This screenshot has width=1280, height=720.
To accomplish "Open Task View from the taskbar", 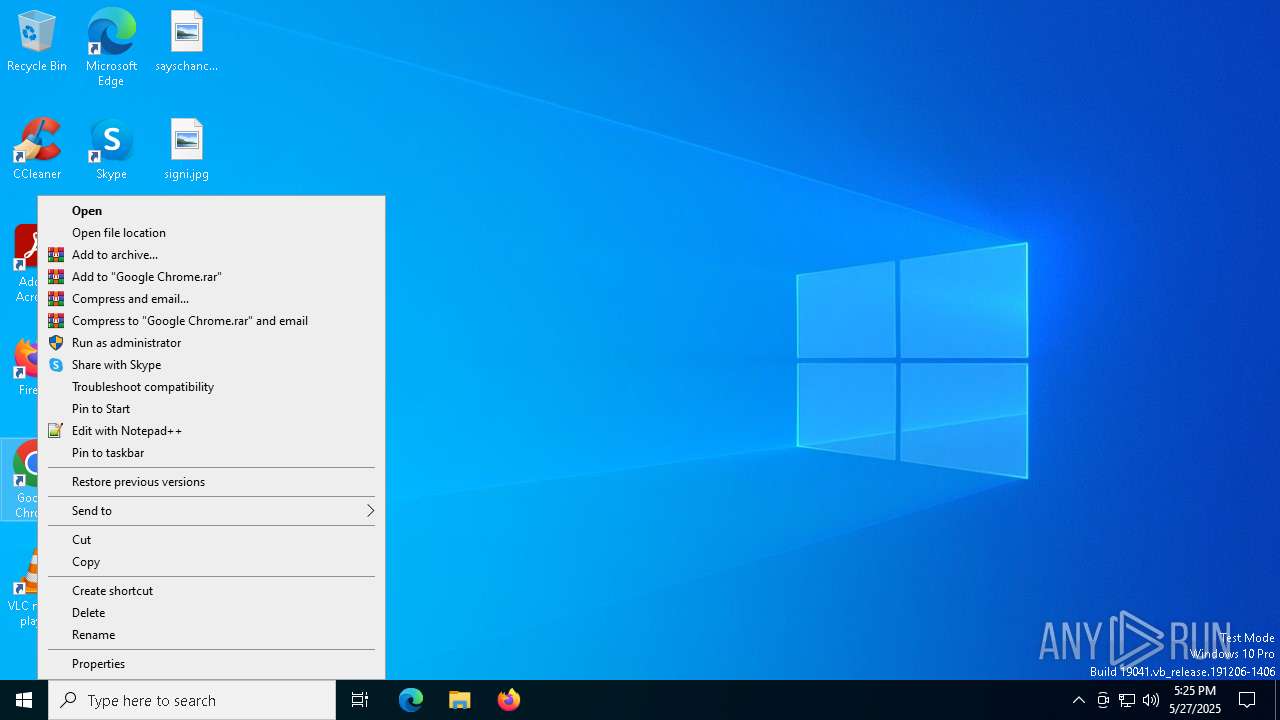I will [360, 700].
